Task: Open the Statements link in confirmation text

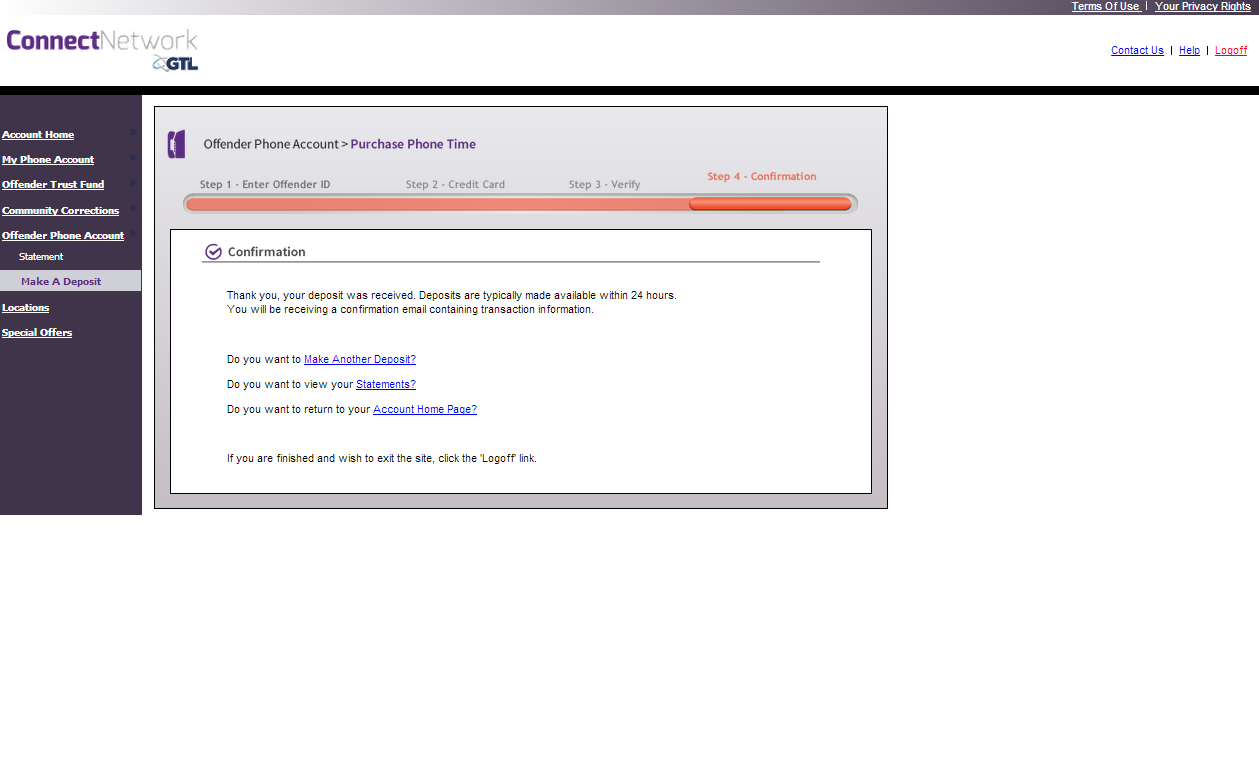Action: 386,384
